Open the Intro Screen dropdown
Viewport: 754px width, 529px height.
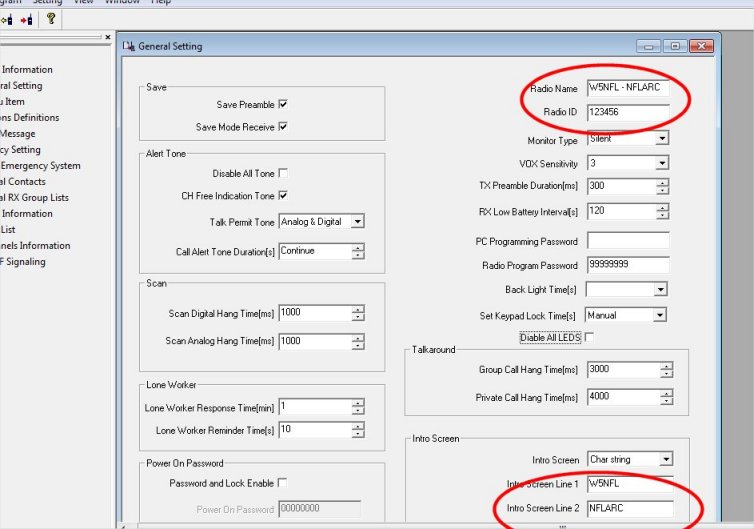[x=666, y=460]
